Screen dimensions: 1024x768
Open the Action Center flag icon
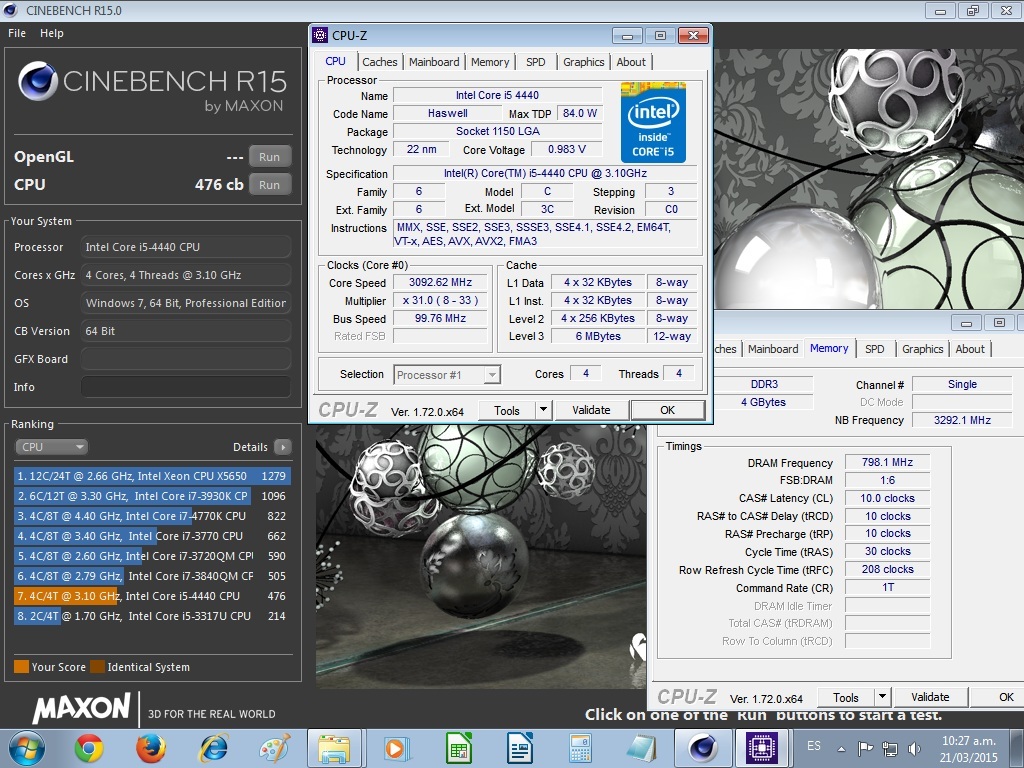click(865, 748)
